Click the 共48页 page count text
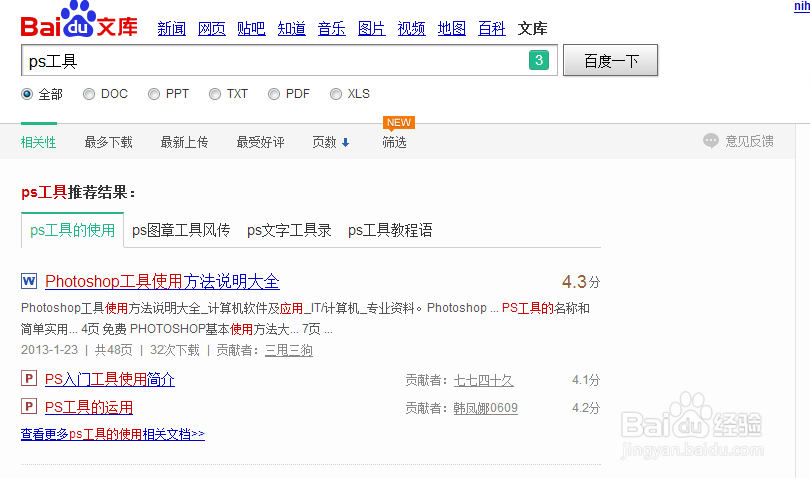Viewport: 810px width, 478px height. [x=114, y=350]
